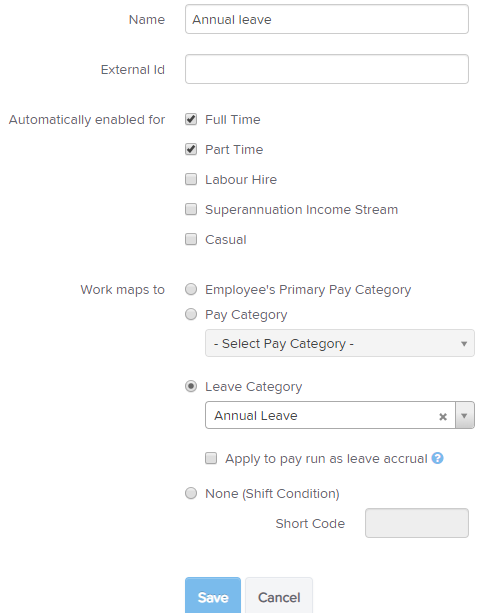478x613 pixels.
Task: Select Employee's Primary Pay Category radio
Action: pyautogui.click(x=191, y=289)
